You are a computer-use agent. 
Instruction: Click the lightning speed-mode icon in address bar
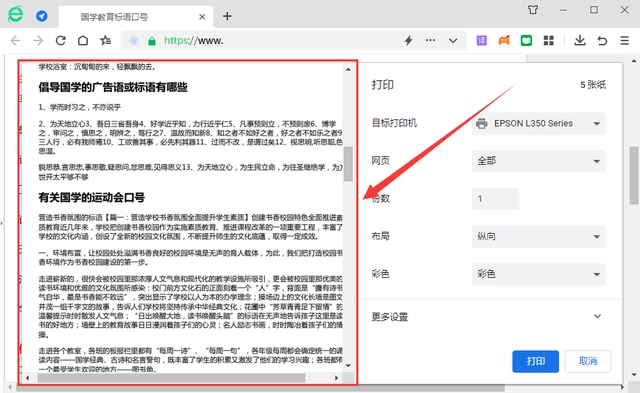(x=408, y=40)
